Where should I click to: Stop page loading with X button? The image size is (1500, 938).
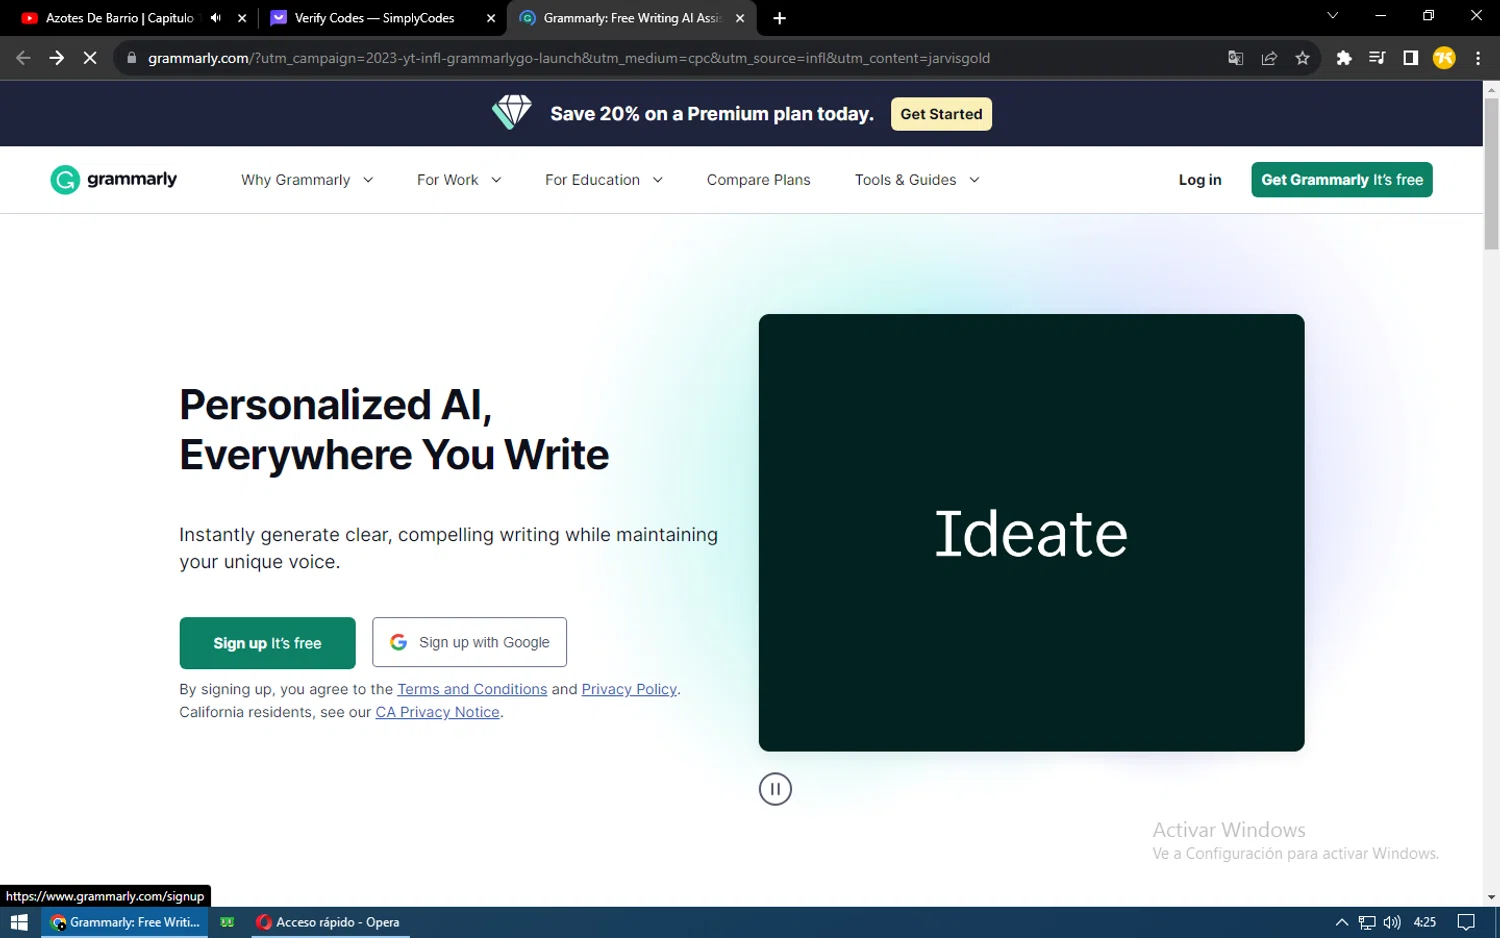[x=90, y=58]
